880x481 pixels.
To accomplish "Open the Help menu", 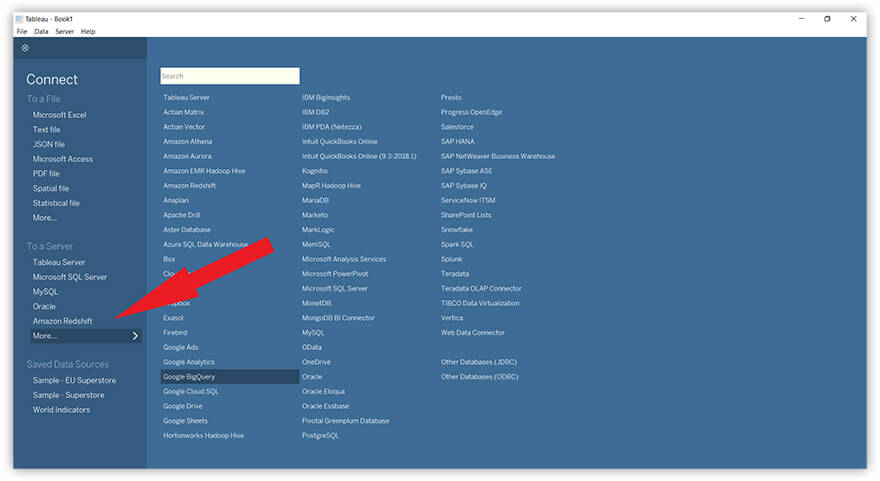I will (x=88, y=31).
